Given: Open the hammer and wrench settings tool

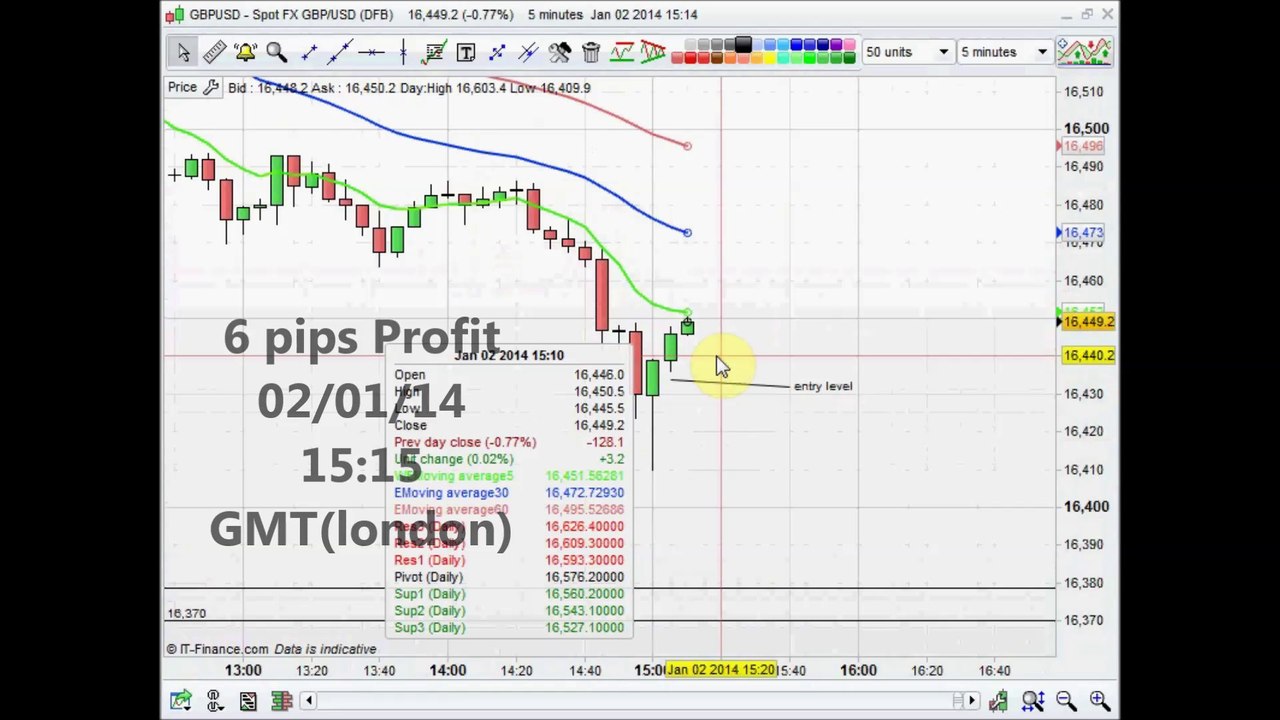Looking at the screenshot, I should pyautogui.click(x=559, y=52).
